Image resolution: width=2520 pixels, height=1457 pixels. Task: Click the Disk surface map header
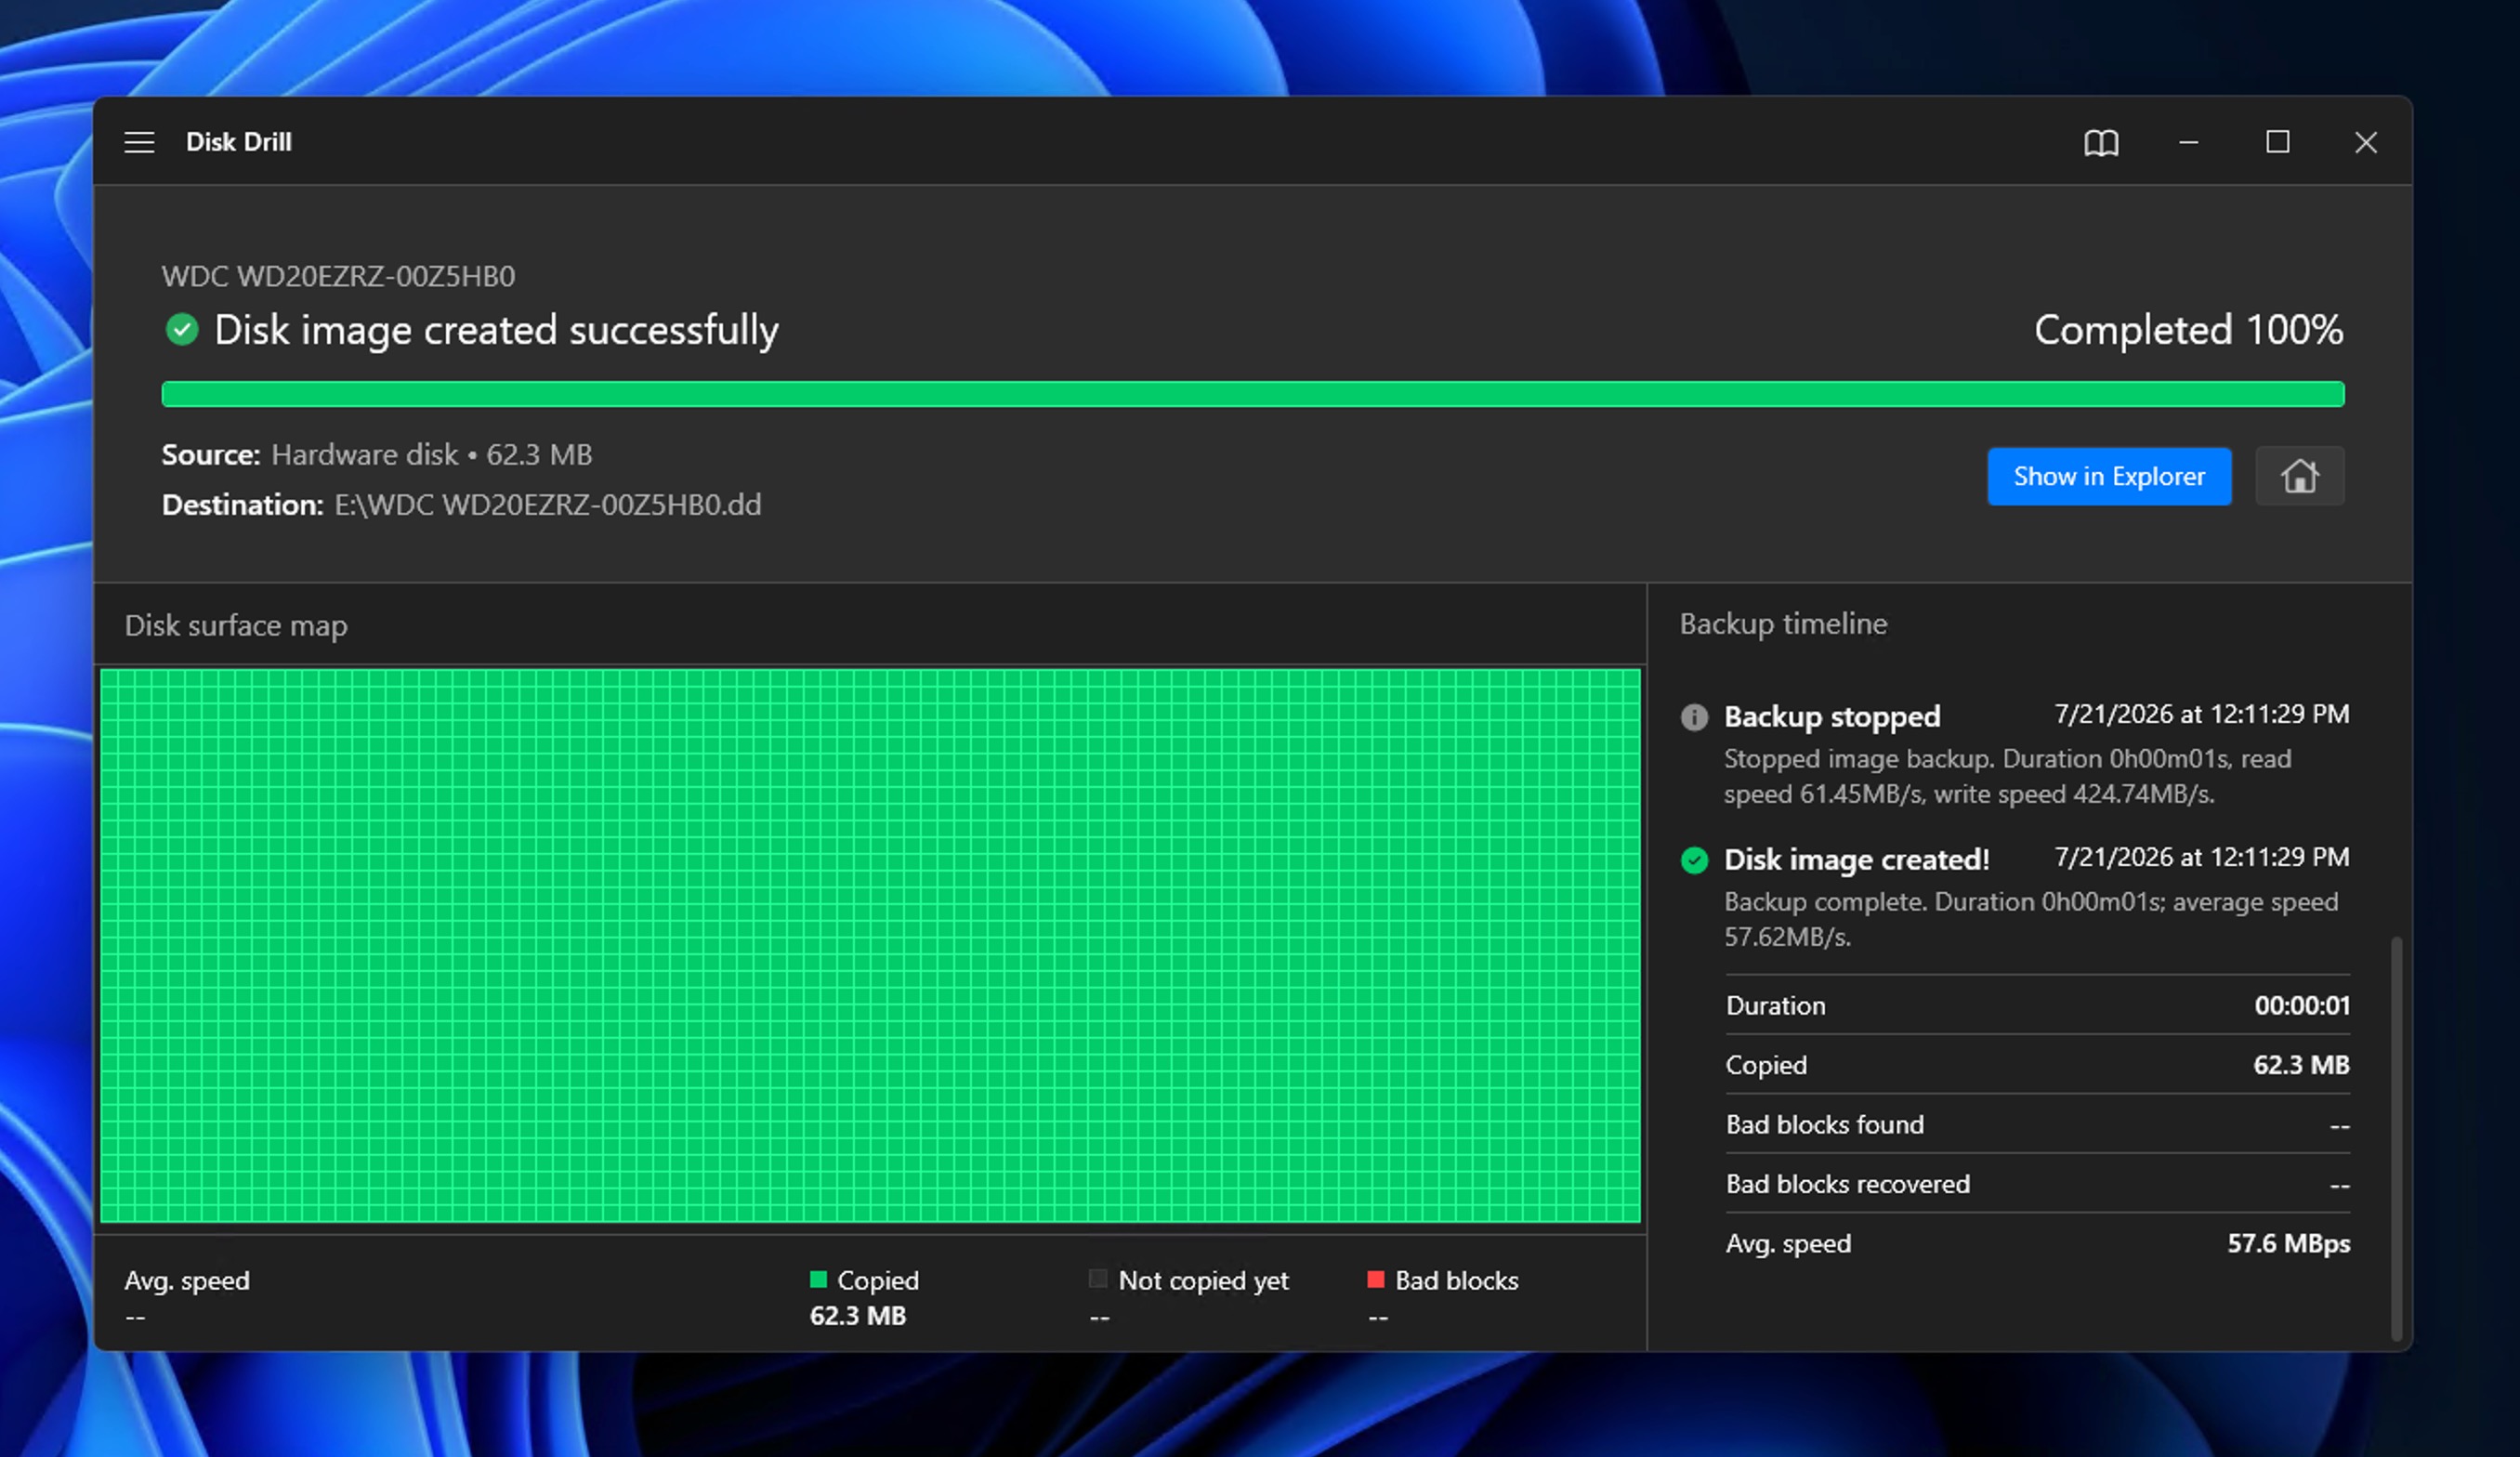tap(236, 626)
